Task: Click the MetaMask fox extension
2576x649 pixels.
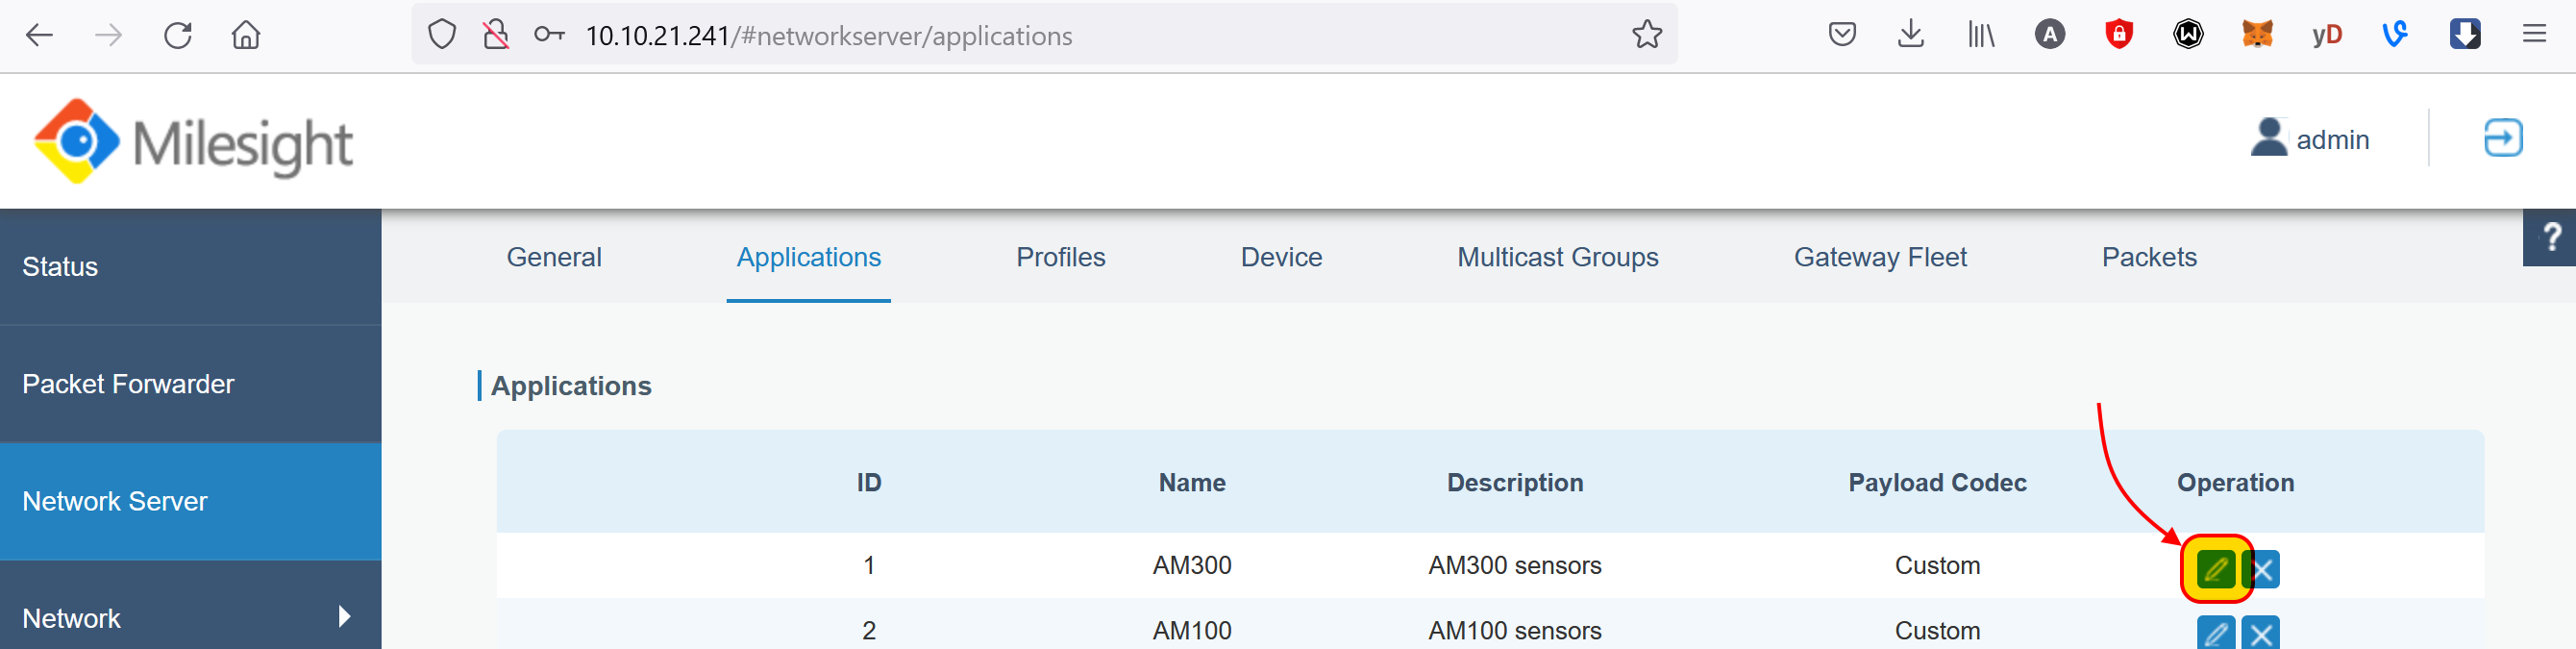Action: pyautogui.click(x=2257, y=36)
